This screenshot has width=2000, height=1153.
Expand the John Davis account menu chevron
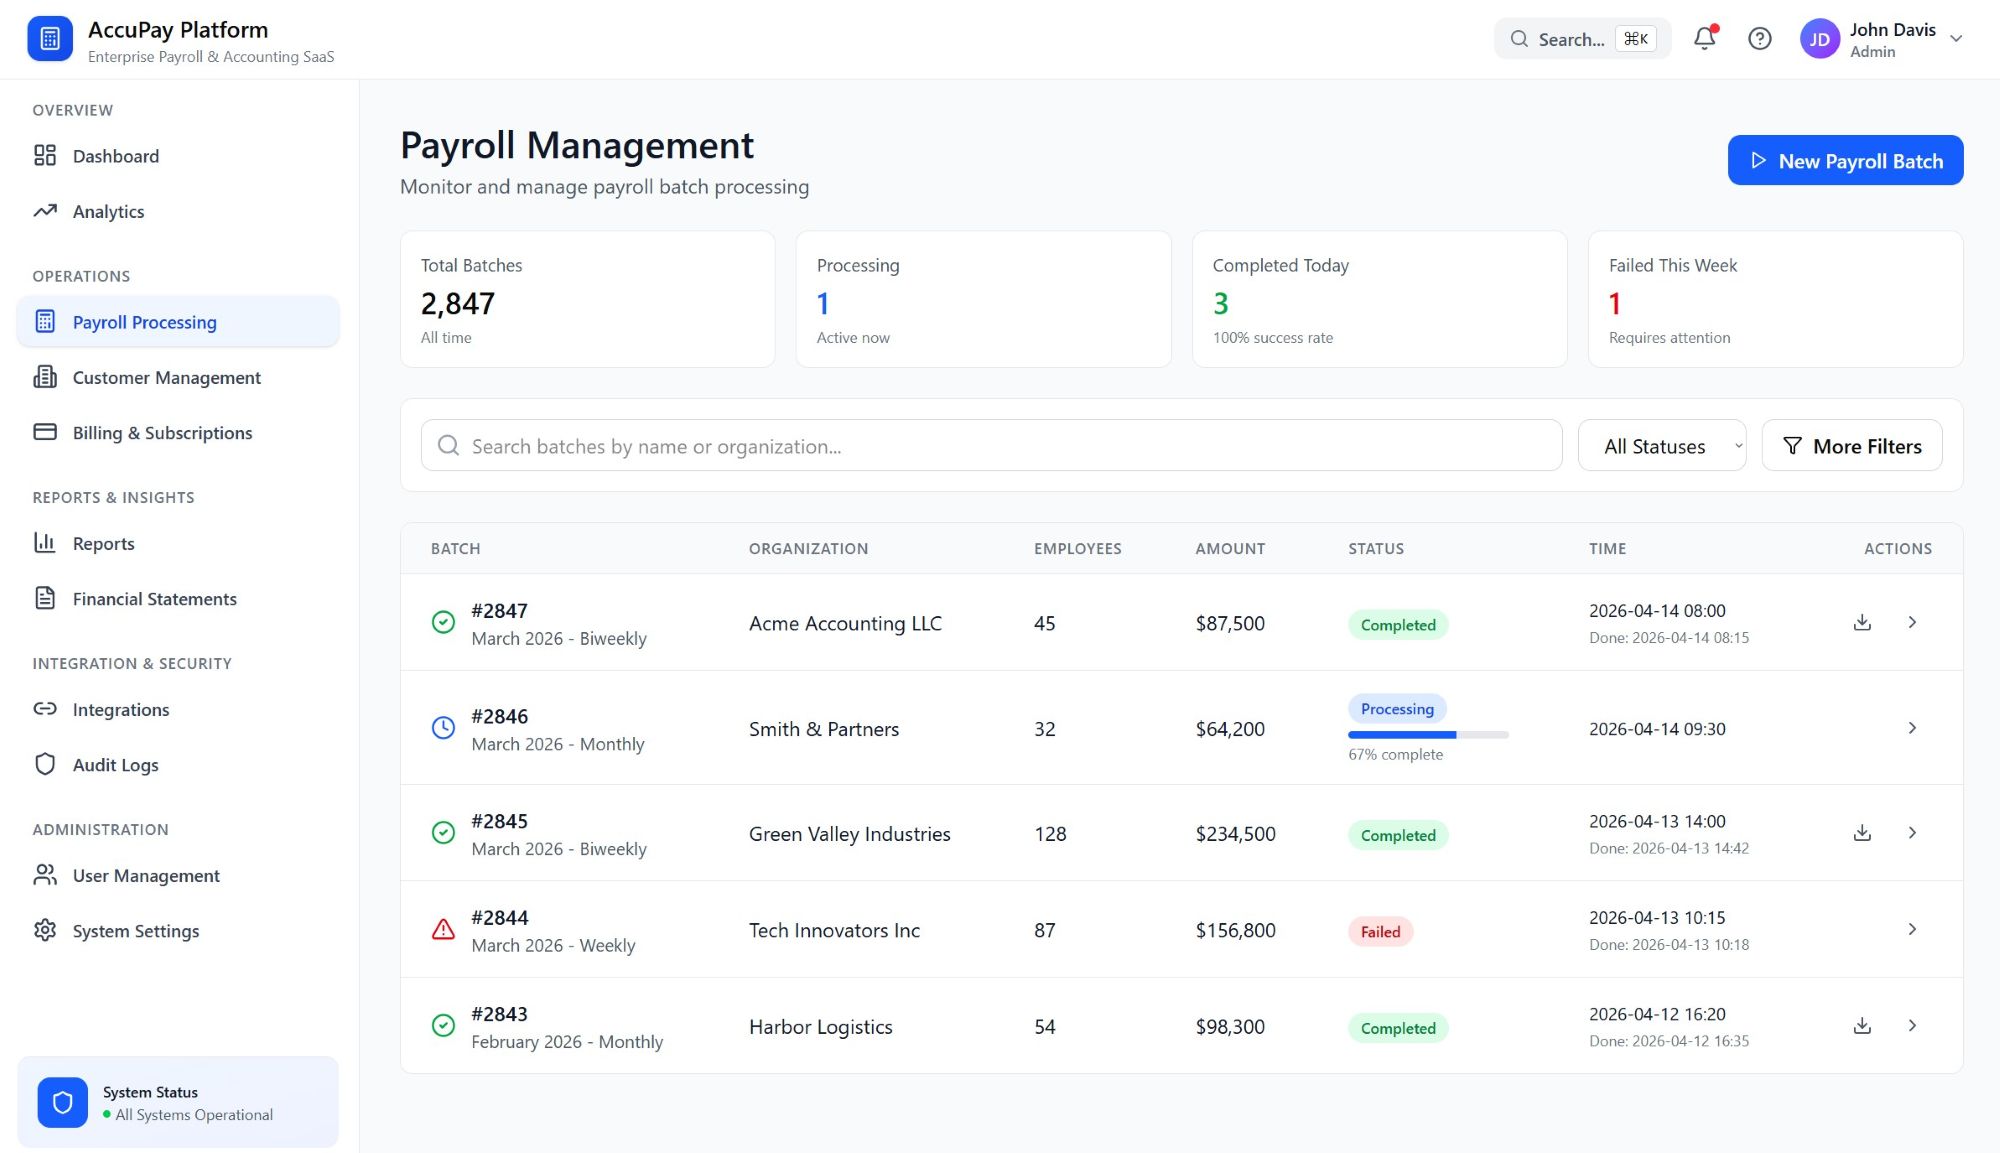pos(1956,39)
